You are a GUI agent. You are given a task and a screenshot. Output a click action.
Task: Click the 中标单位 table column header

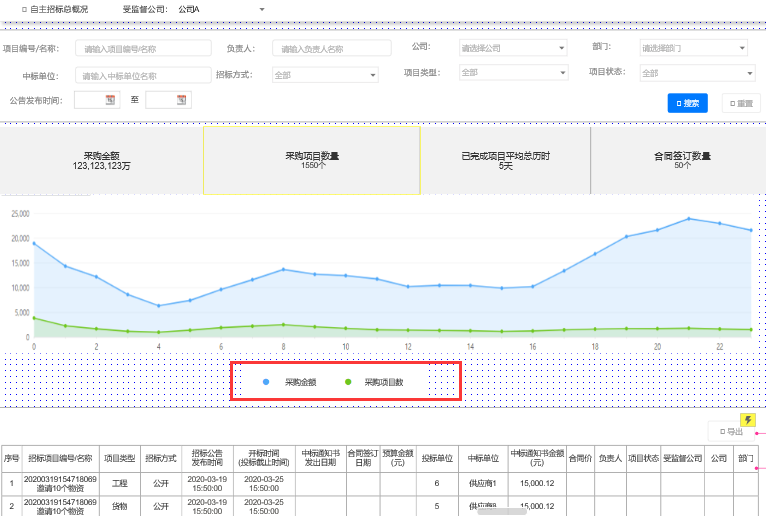(x=483, y=458)
